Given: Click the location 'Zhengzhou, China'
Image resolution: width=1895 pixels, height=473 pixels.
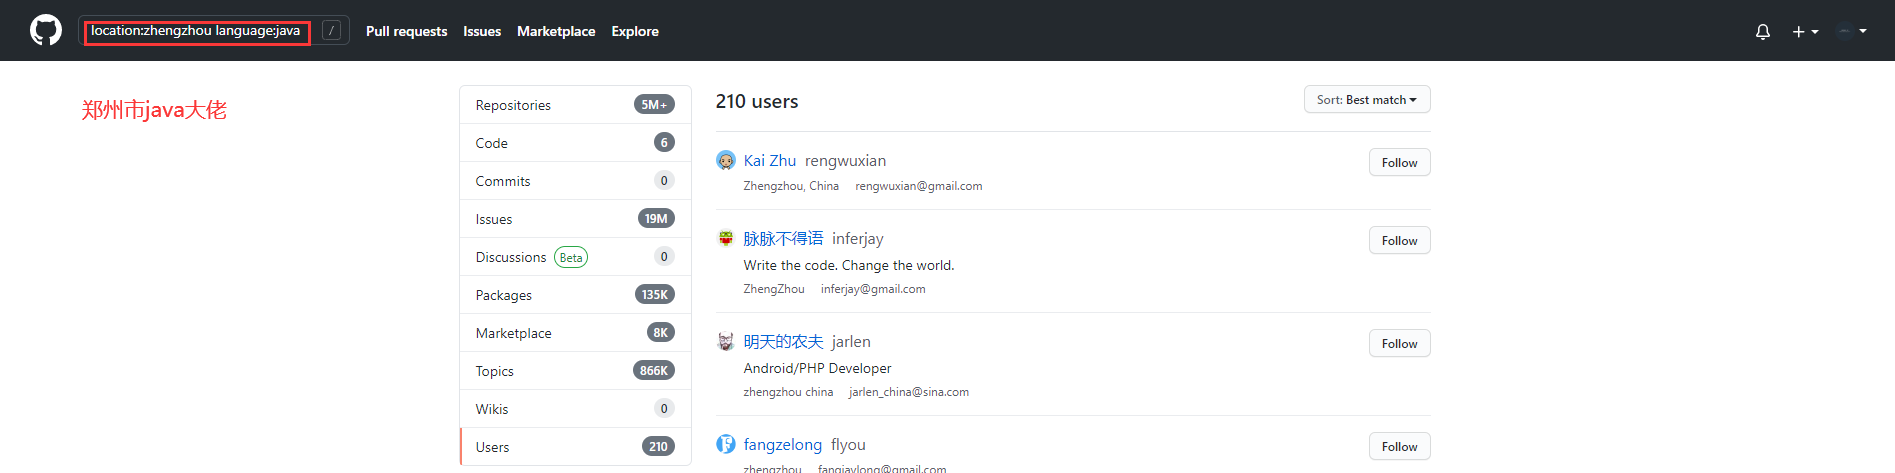Looking at the screenshot, I should (x=791, y=186).
